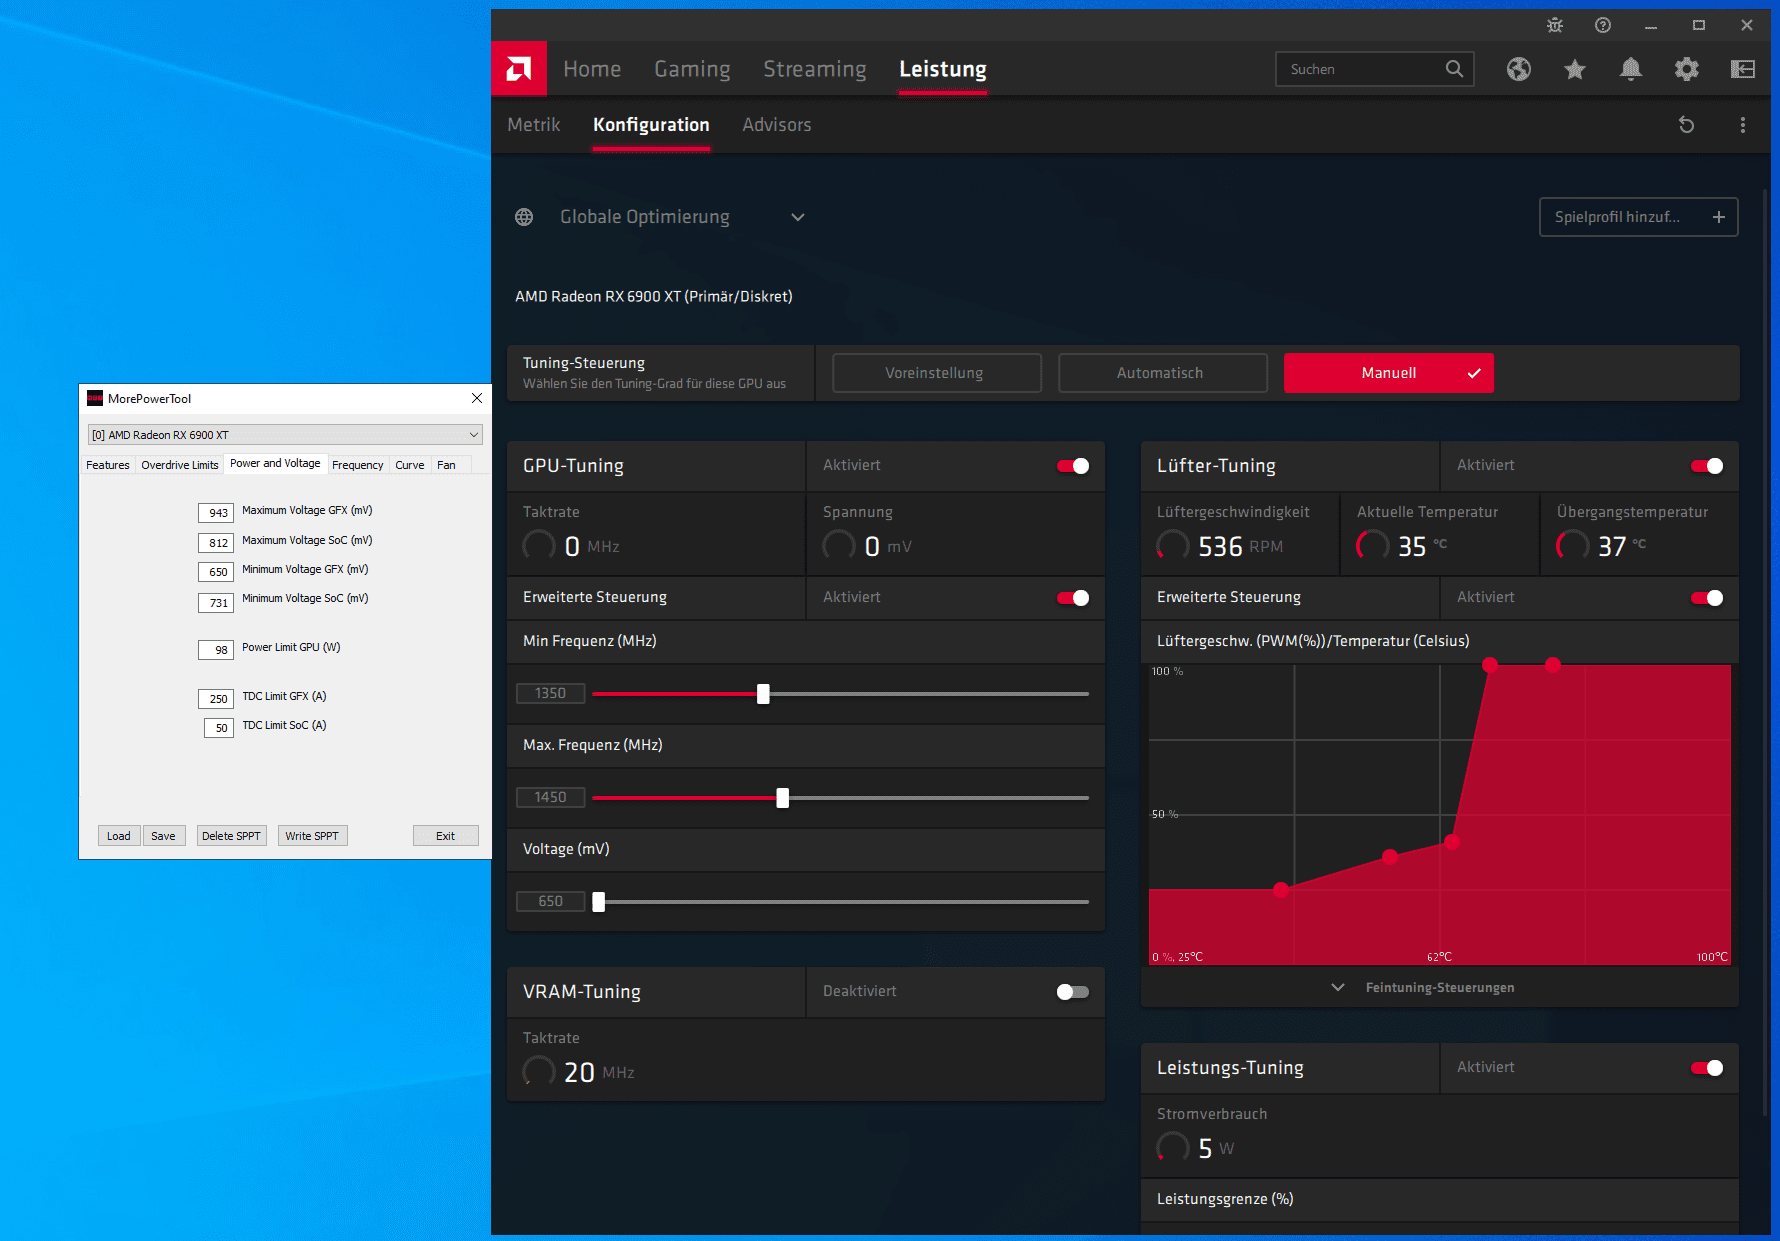Open the help question mark icon
Screen dimensions: 1780x1241
[x=1603, y=25]
